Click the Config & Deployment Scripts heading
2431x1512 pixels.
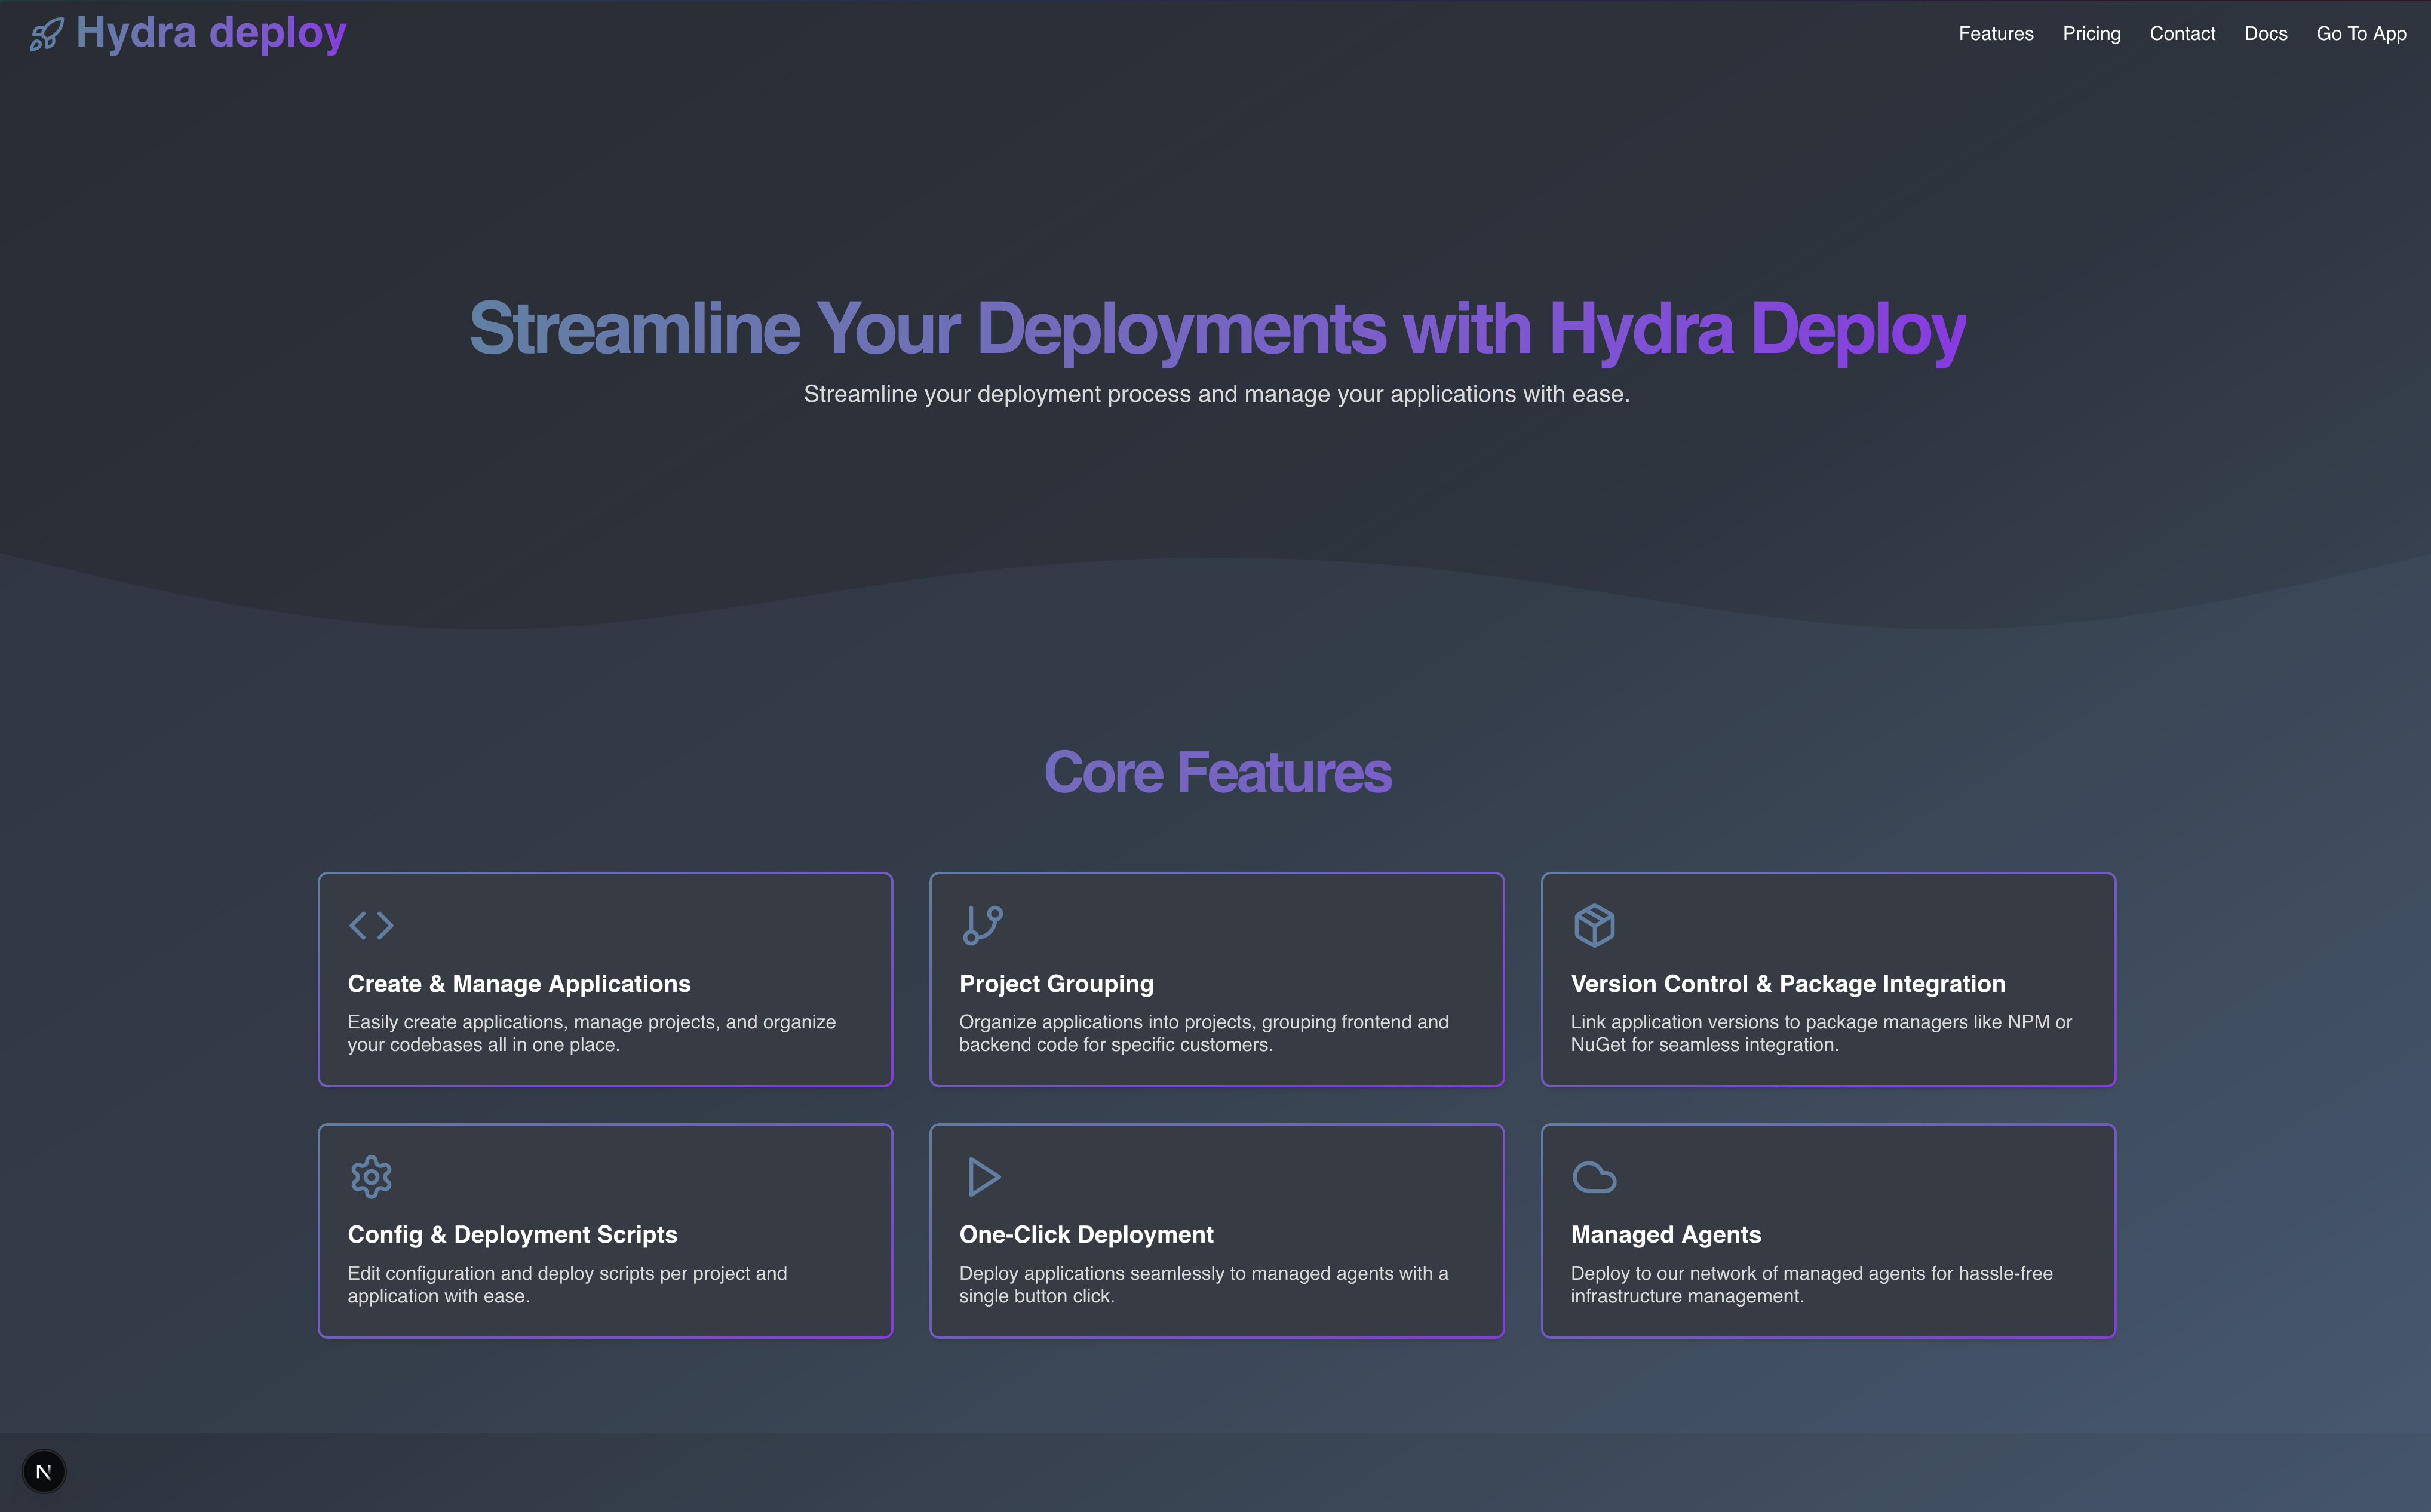point(512,1235)
